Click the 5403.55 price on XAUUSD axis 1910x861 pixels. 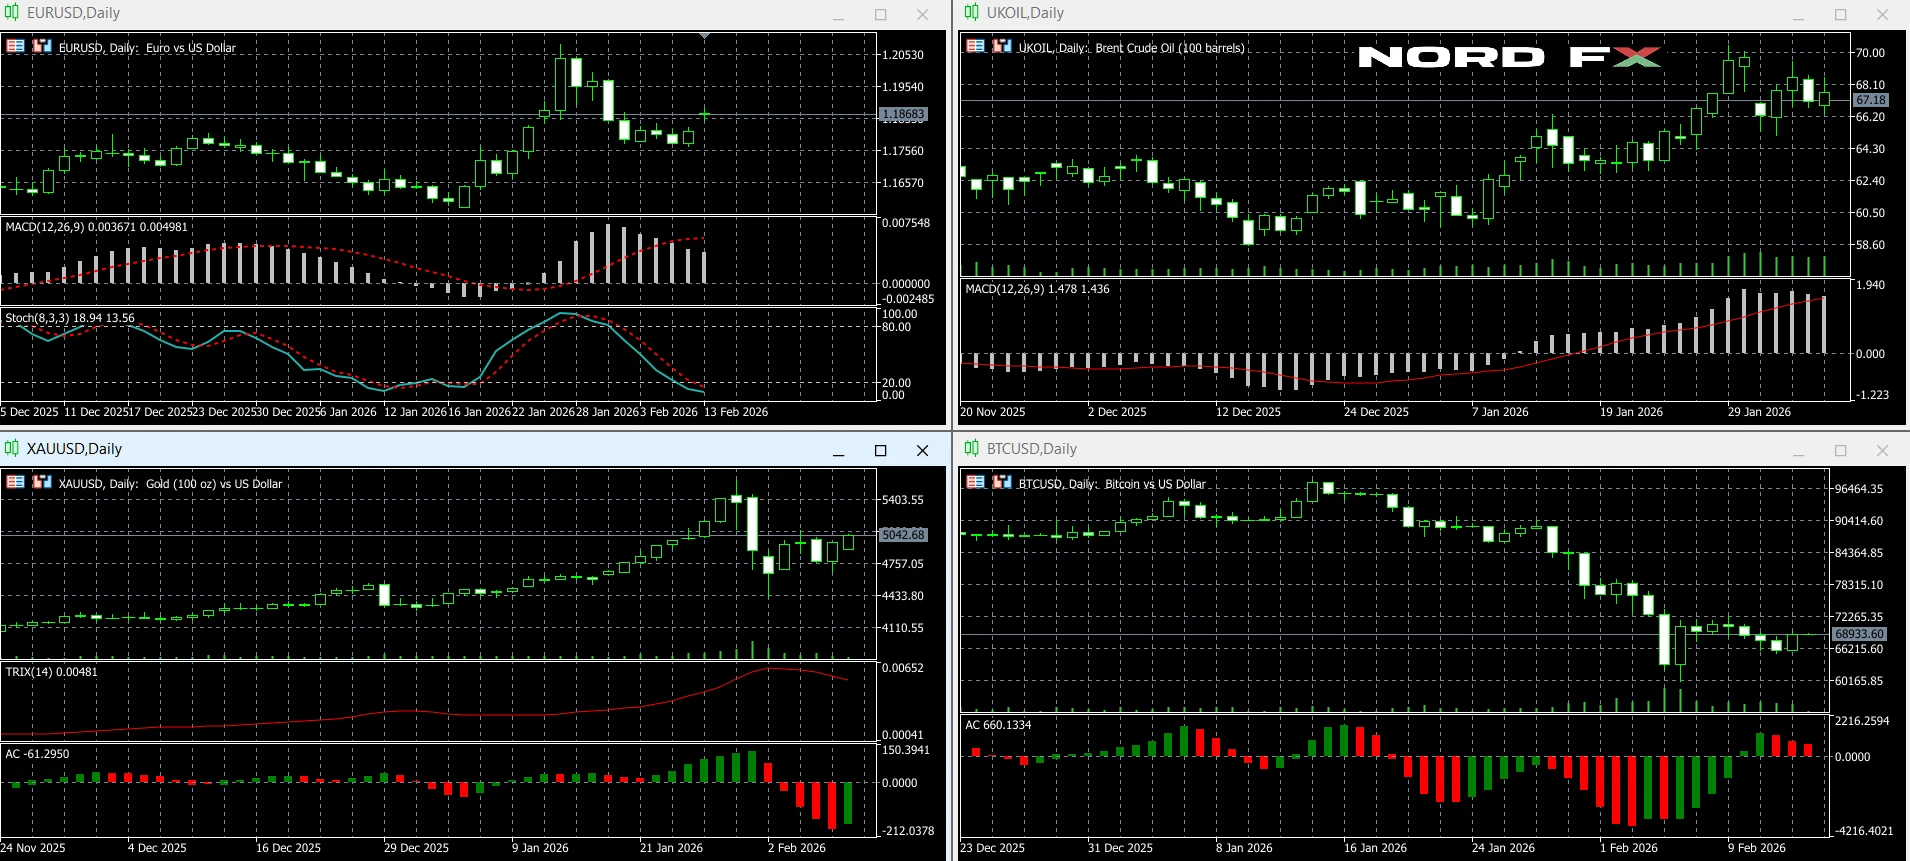tap(903, 500)
